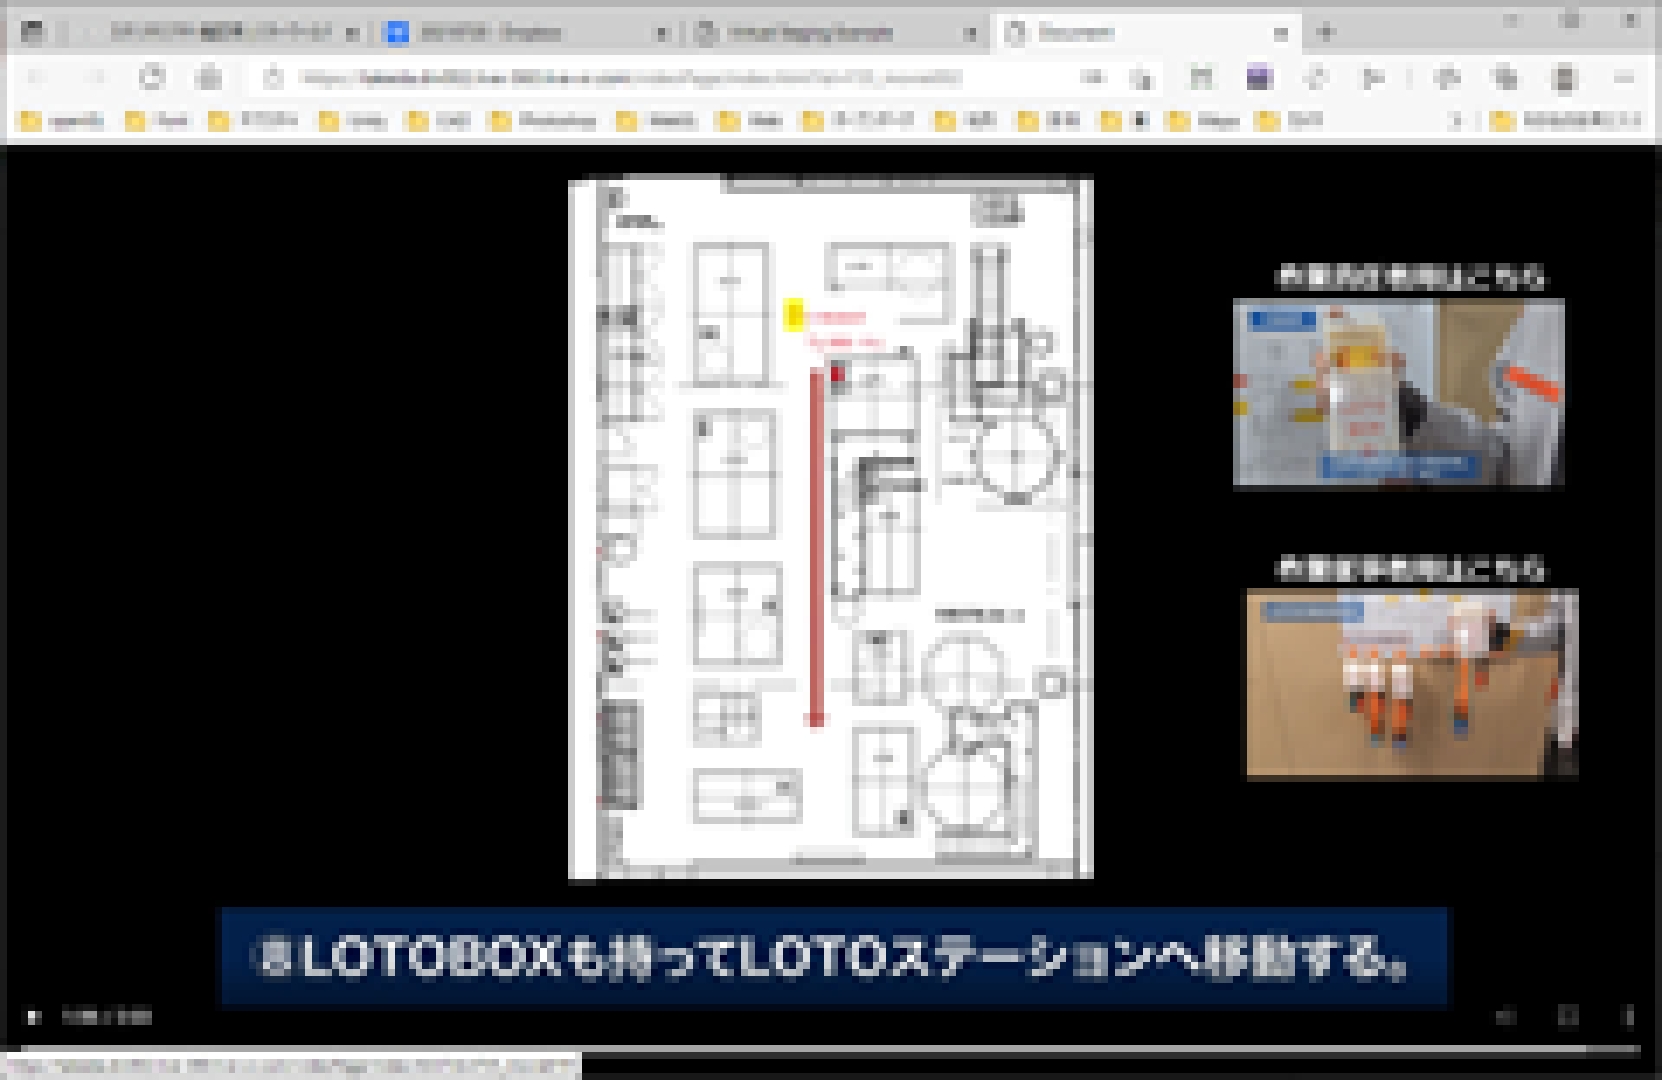Enter fullscreen mode on the video player
The height and width of the screenshot is (1080, 1662).
(x=1568, y=1017)
